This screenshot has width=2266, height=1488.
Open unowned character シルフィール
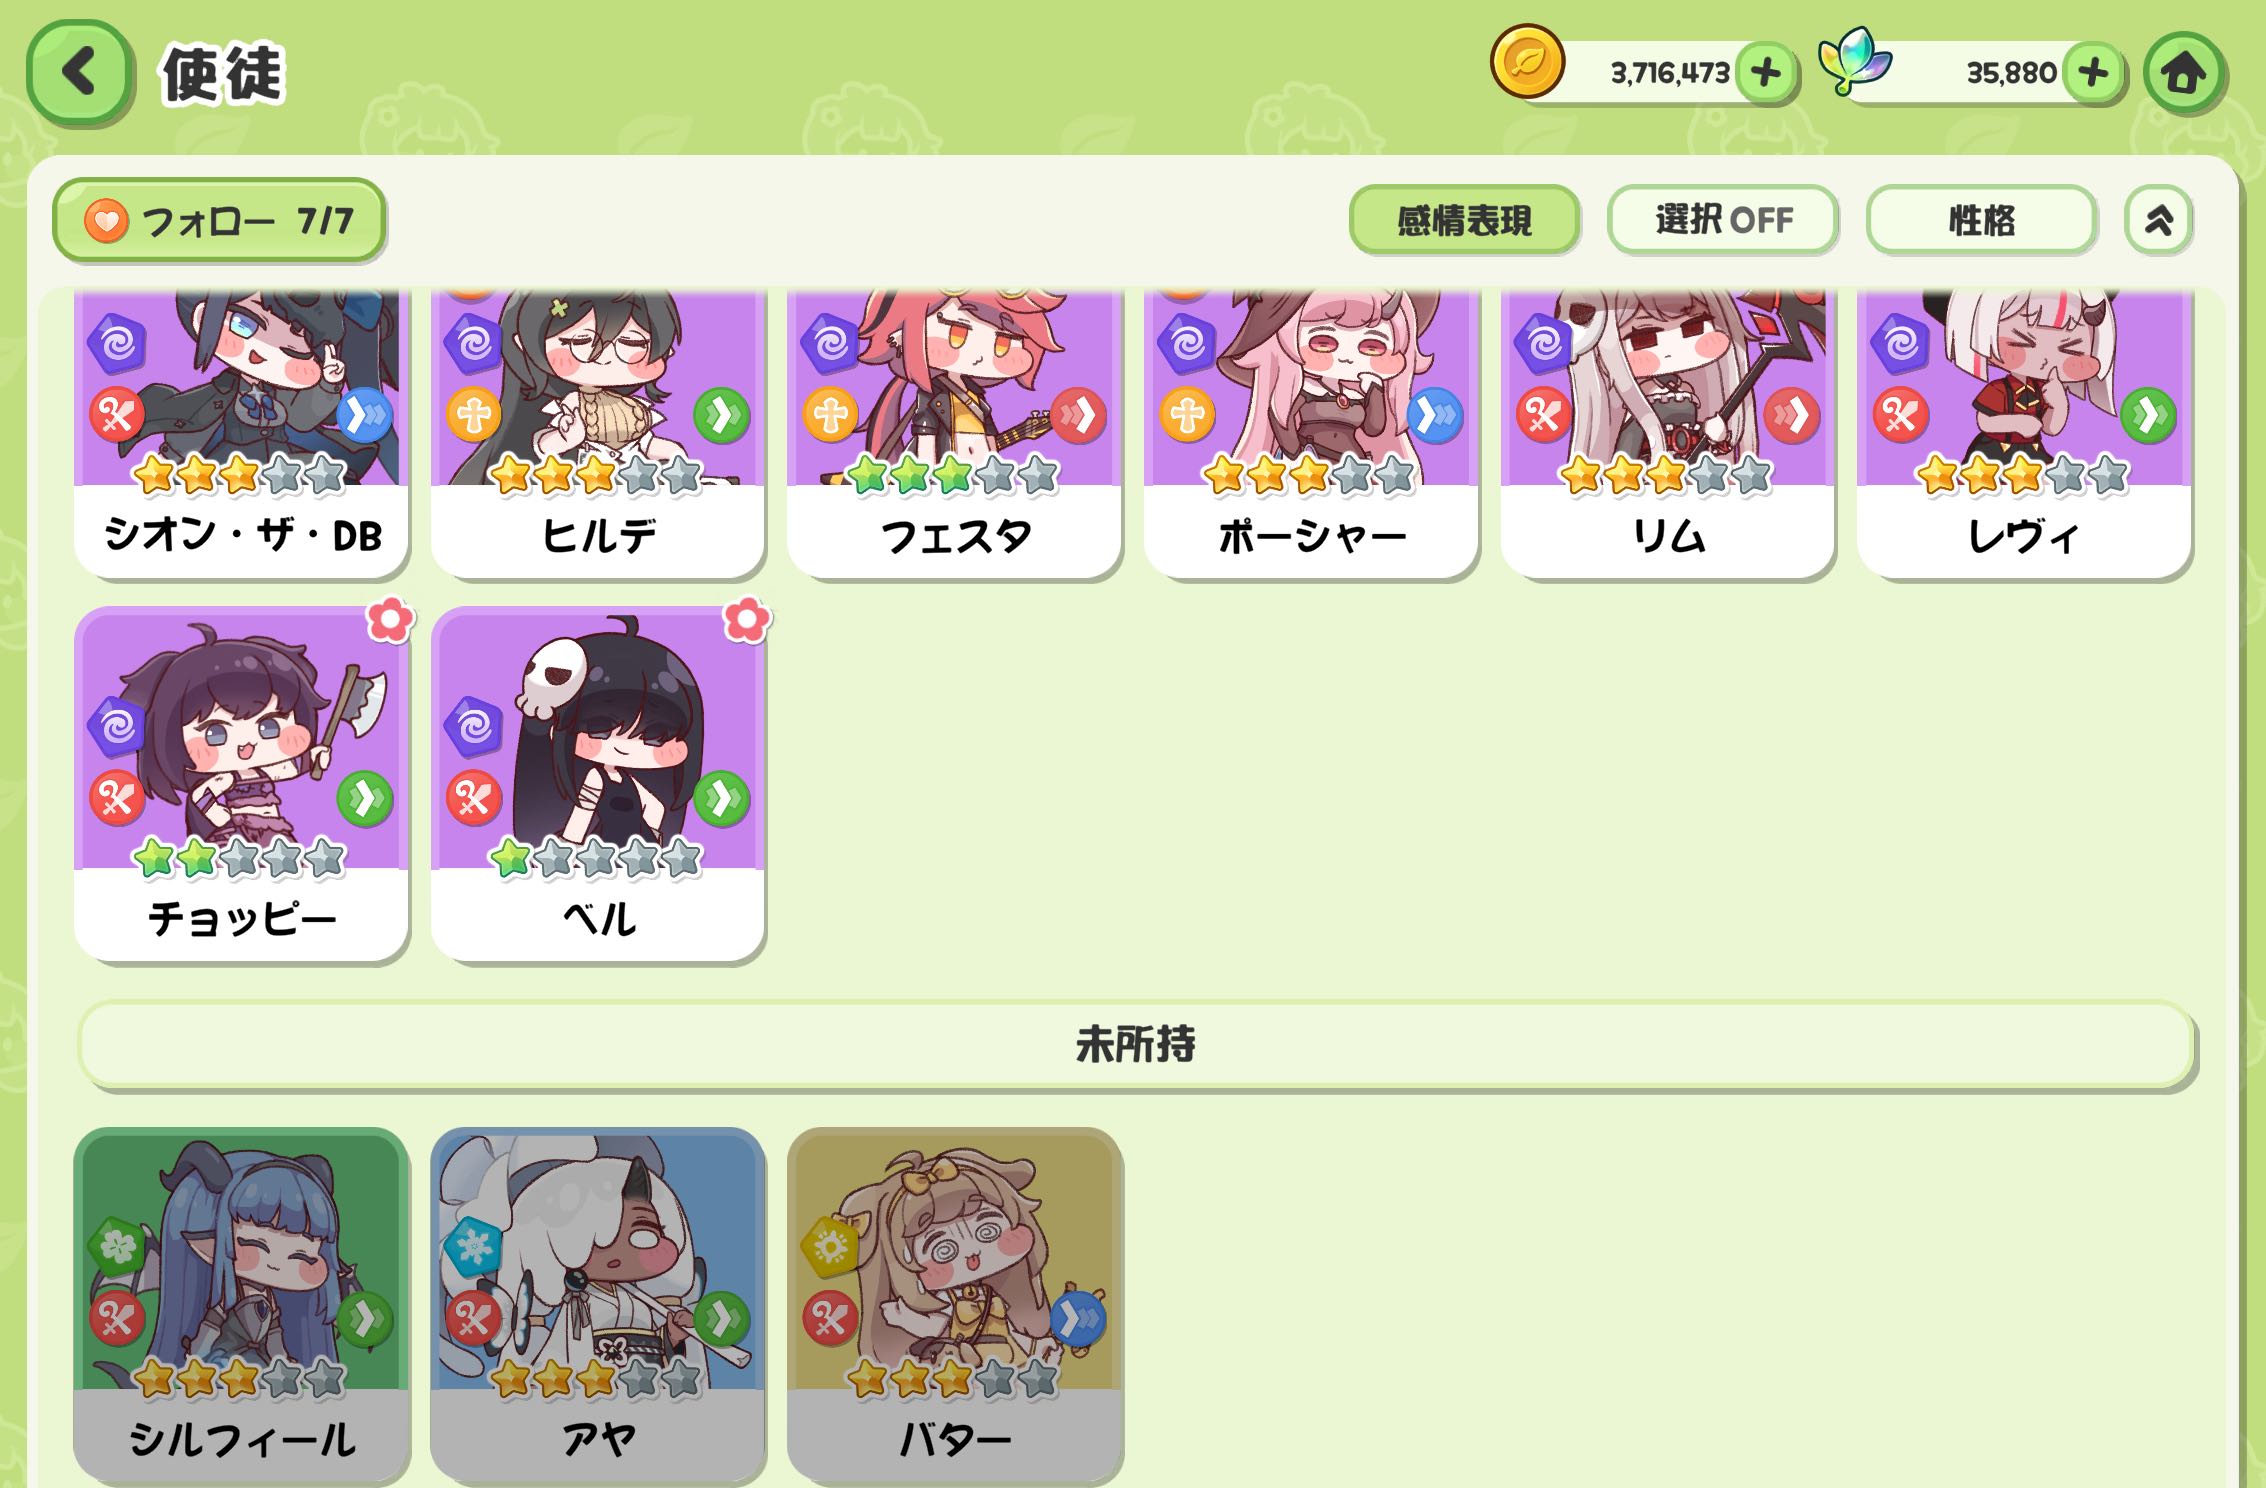tap(241, 1304)
